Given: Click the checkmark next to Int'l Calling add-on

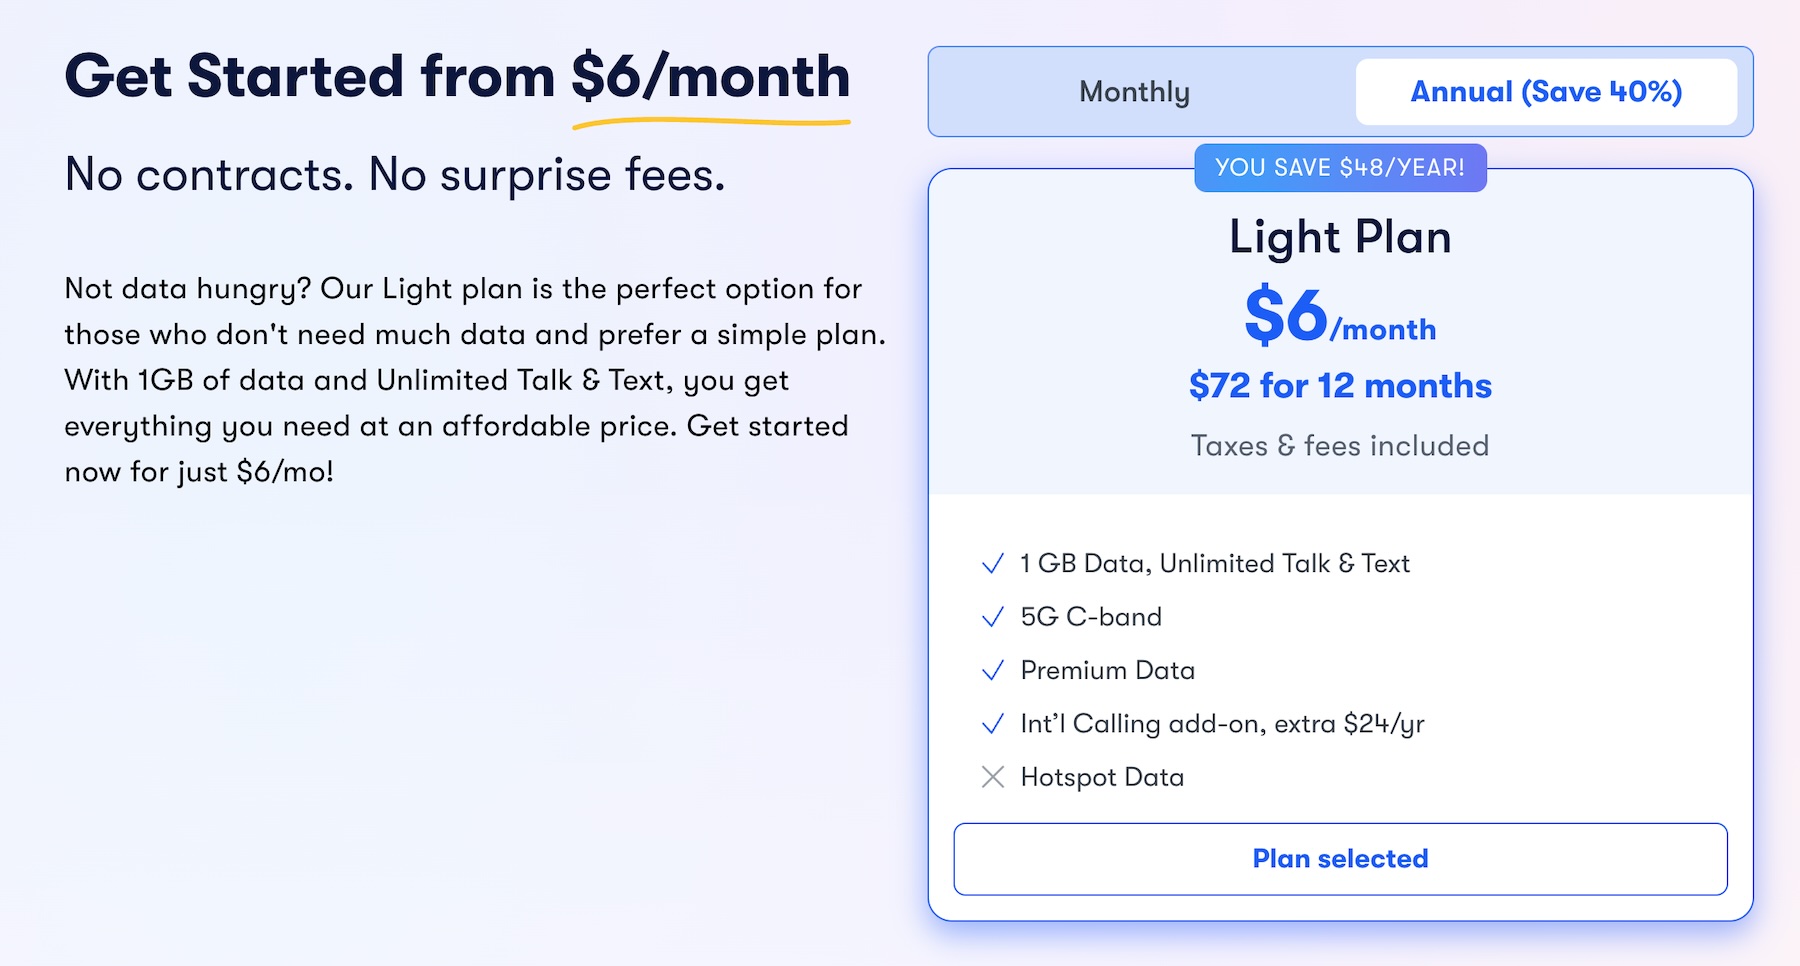Looking at the screenshot, I should tap(992, 724).
